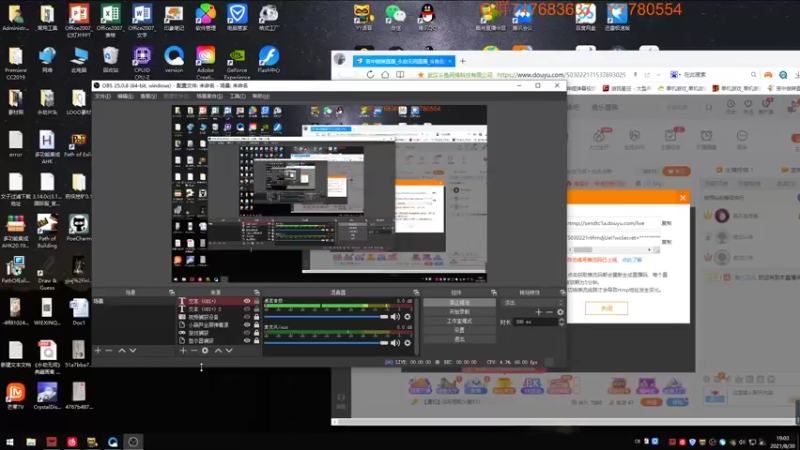Toggle visibility of the 视频捕获设备 source
This screenshot has width=800, height=450.
(x=247, y=317)
